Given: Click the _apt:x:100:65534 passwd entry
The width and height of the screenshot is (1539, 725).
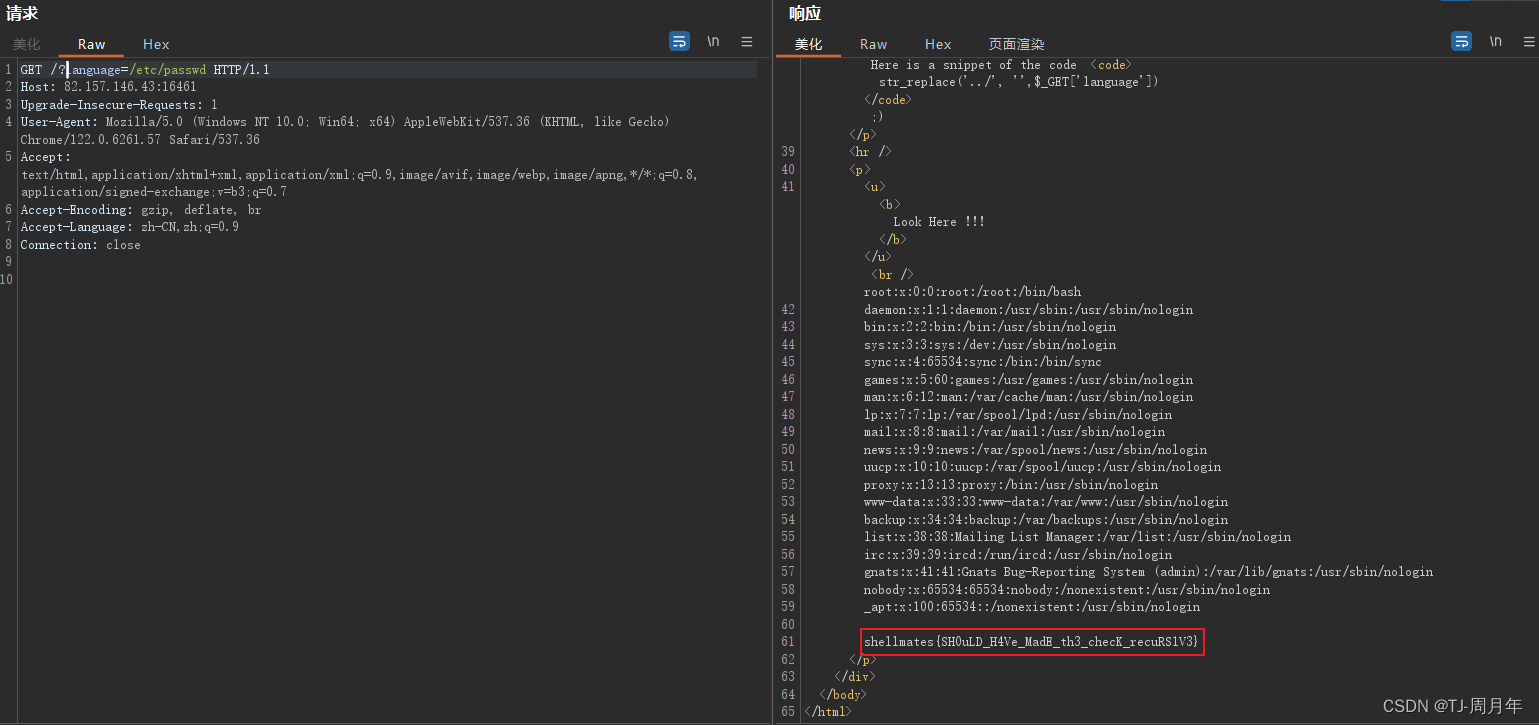Looking at the screenshot, I should coord(1032,607).
